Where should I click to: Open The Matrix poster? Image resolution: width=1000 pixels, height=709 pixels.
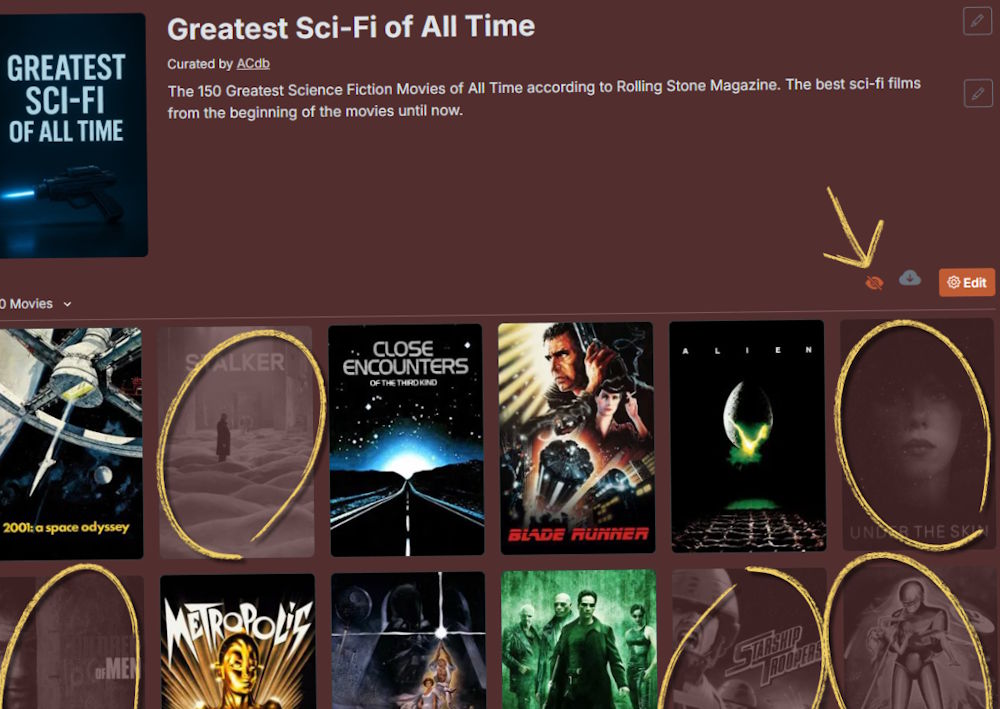(579, 640)
